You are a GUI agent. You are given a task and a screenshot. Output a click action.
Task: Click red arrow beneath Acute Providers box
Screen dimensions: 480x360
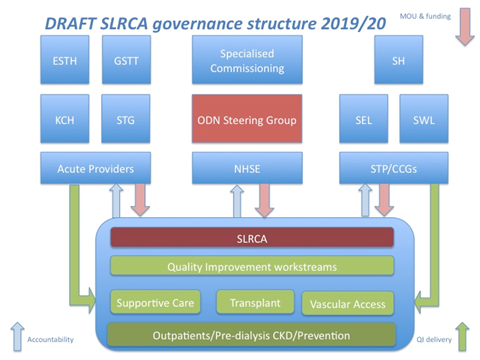tap(140, 200)
